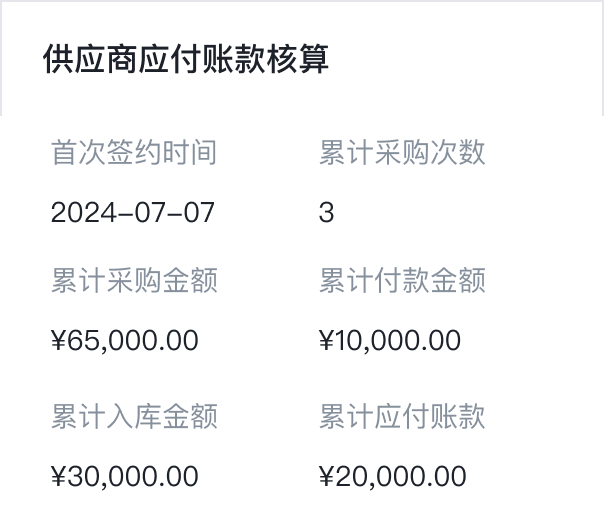Select the ¥30,000.00 stocked-in amount

[125, 476]
